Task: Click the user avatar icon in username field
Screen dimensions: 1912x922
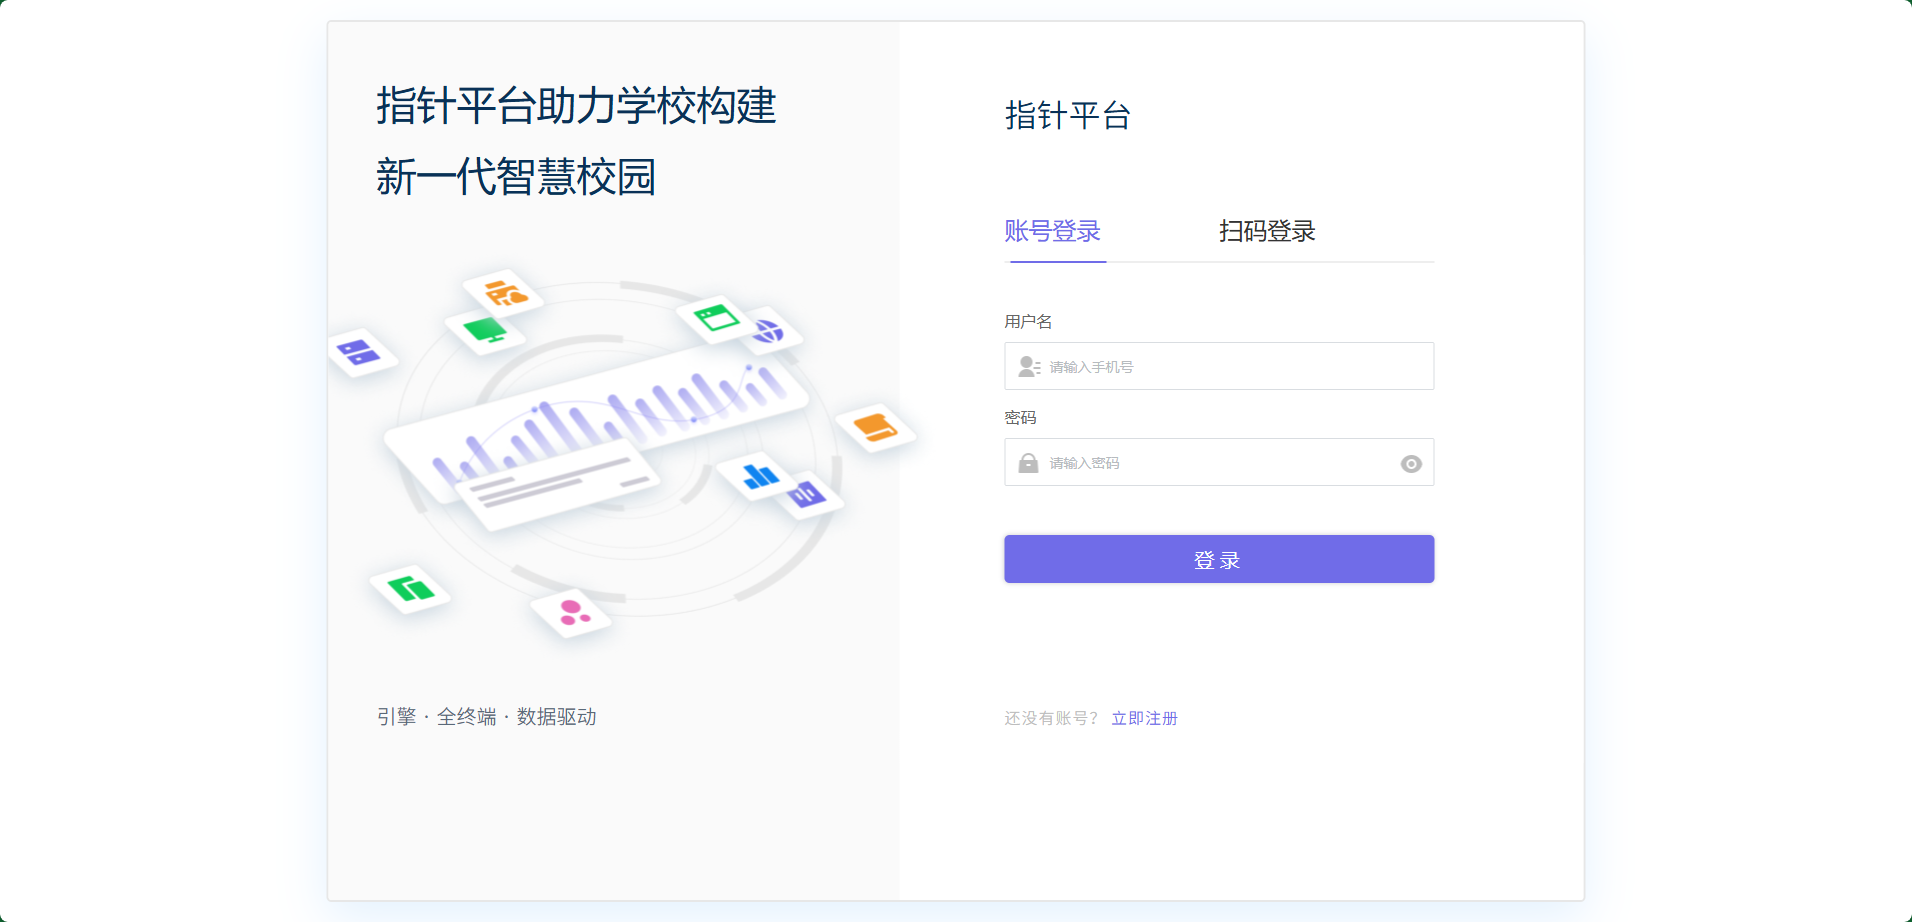Action: tap(1028, 367)
